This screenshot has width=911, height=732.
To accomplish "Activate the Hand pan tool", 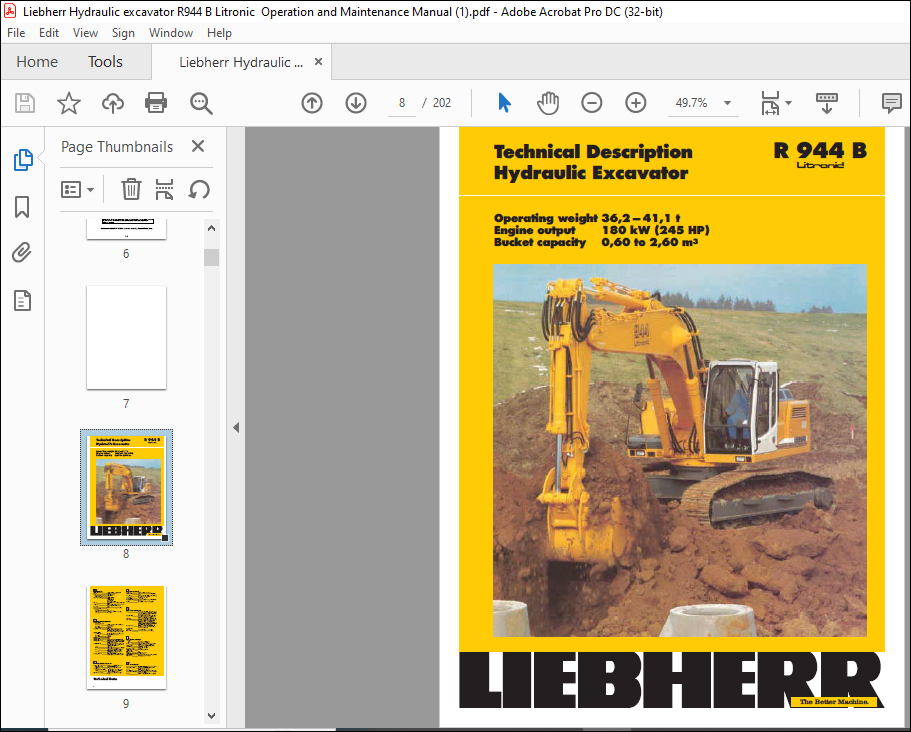I will [x=547, y=103].
